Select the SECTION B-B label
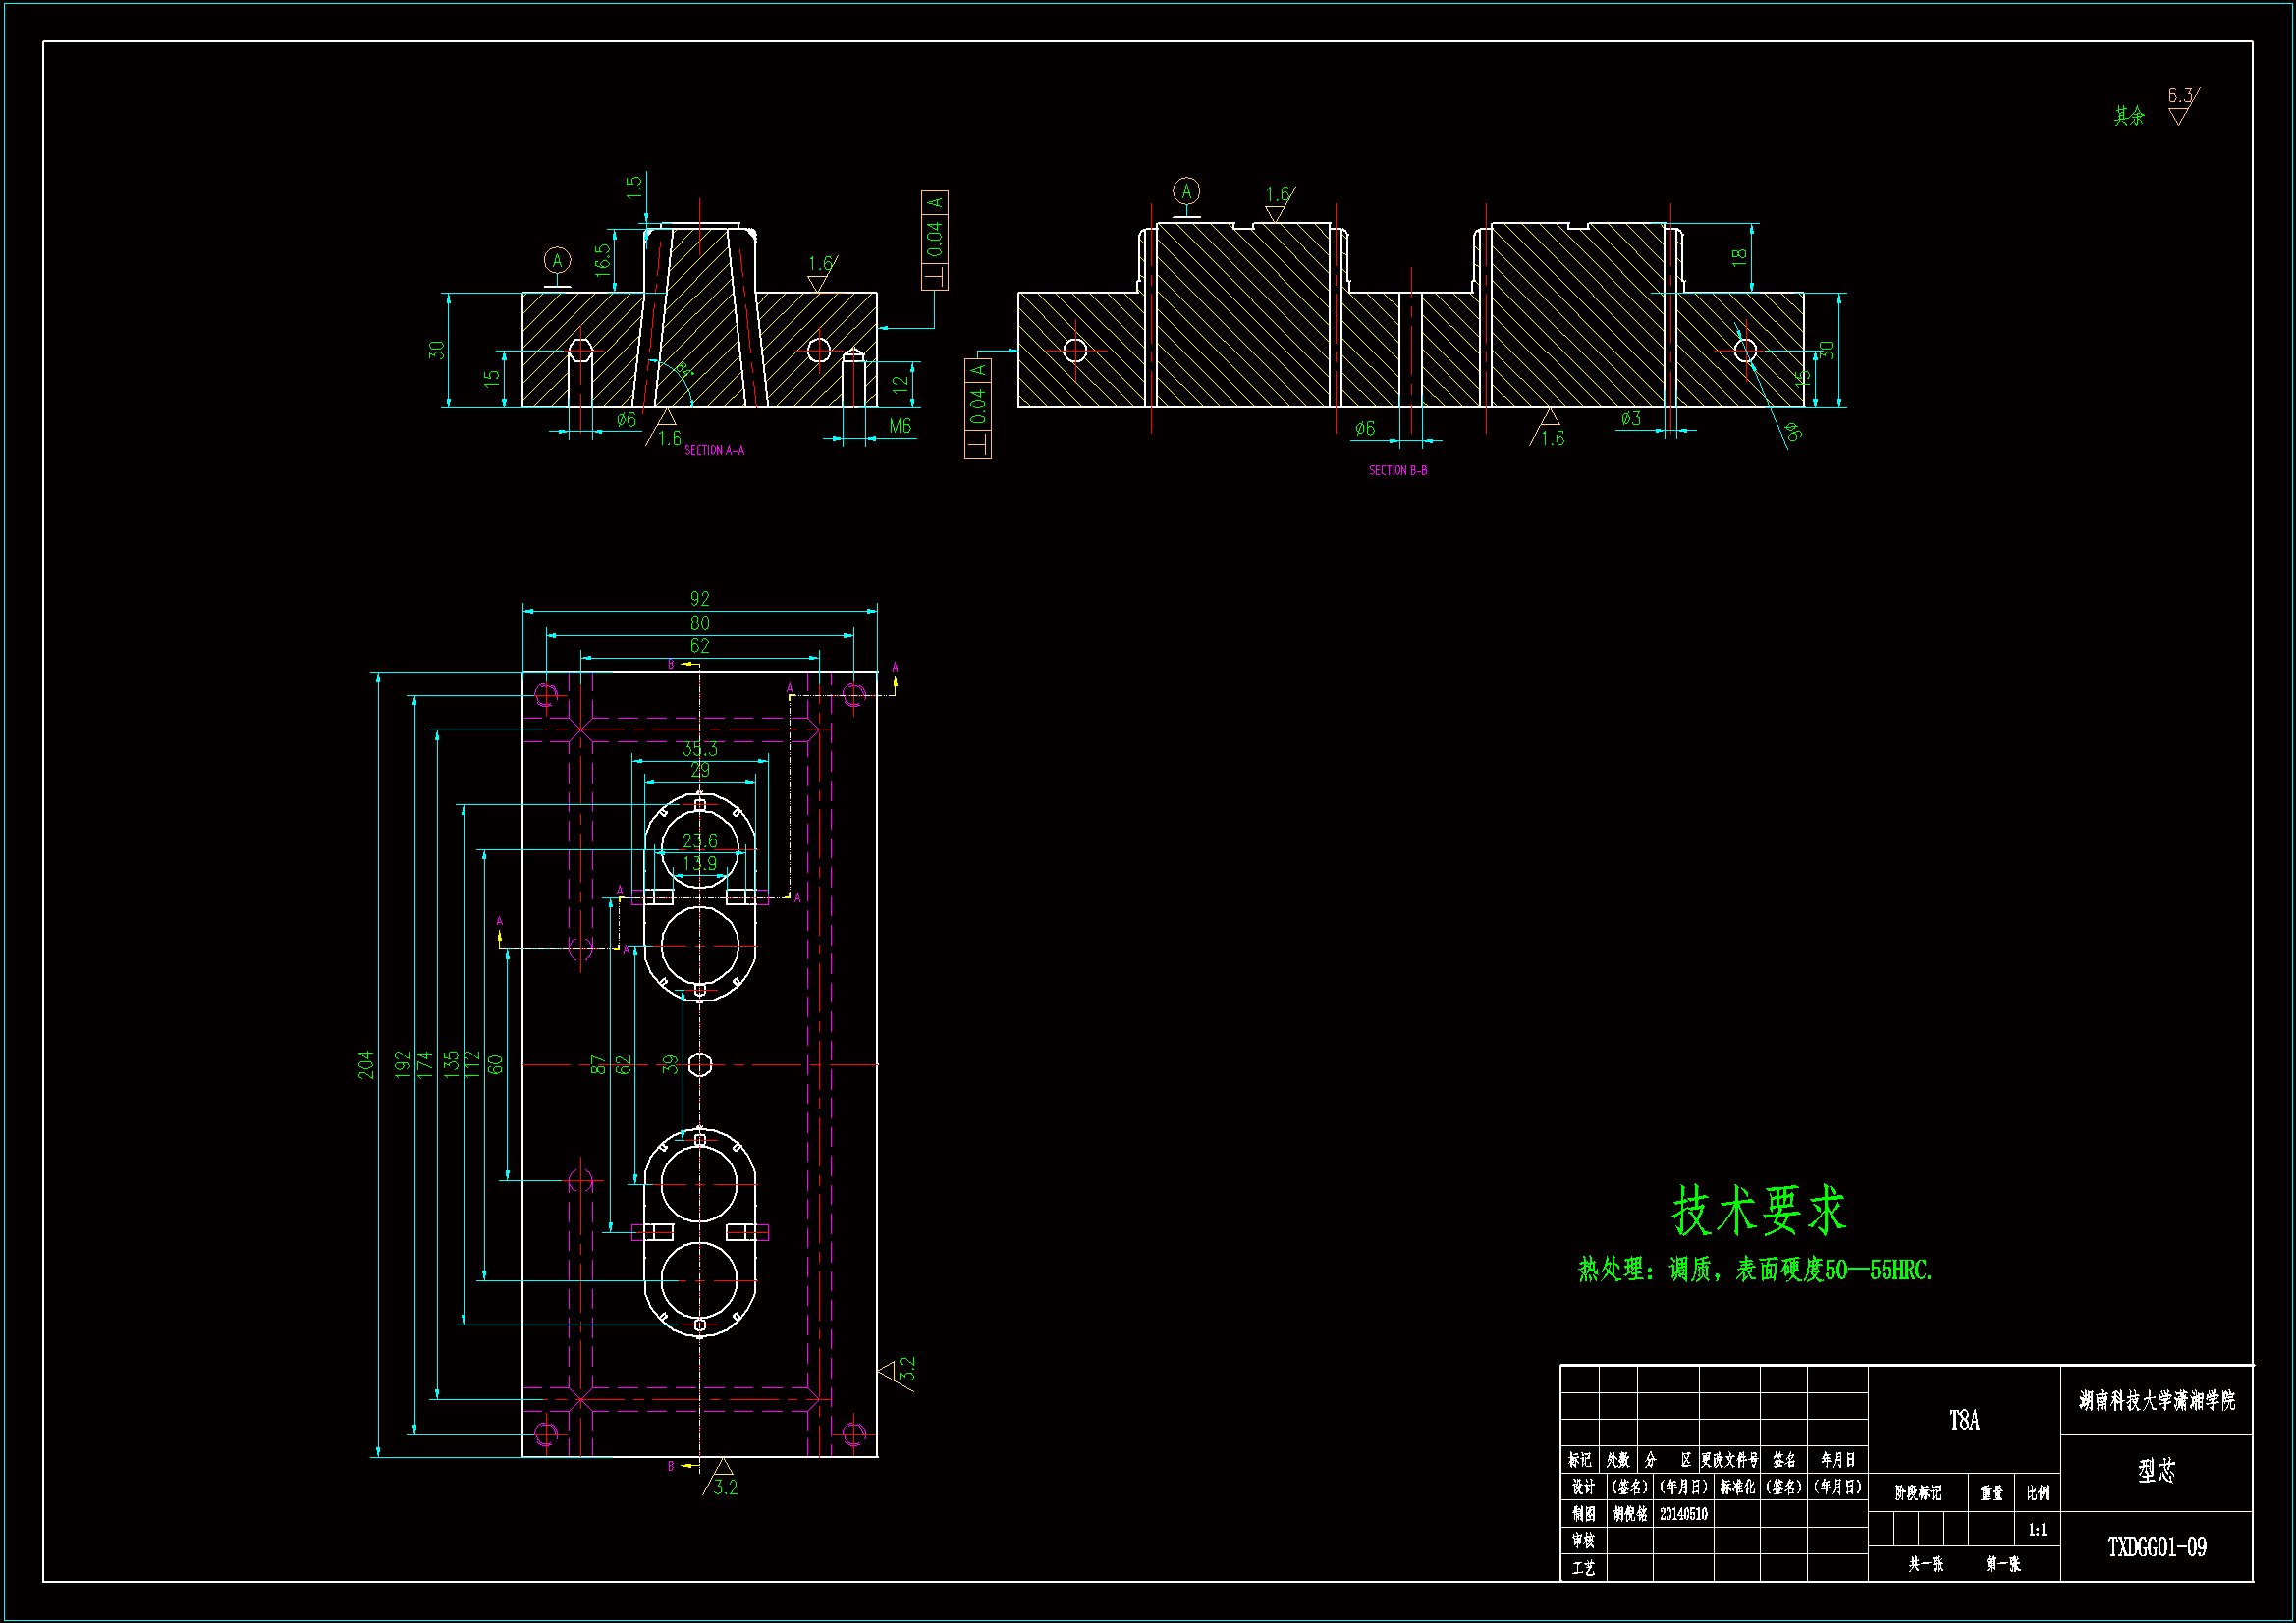 (1398, 471)
